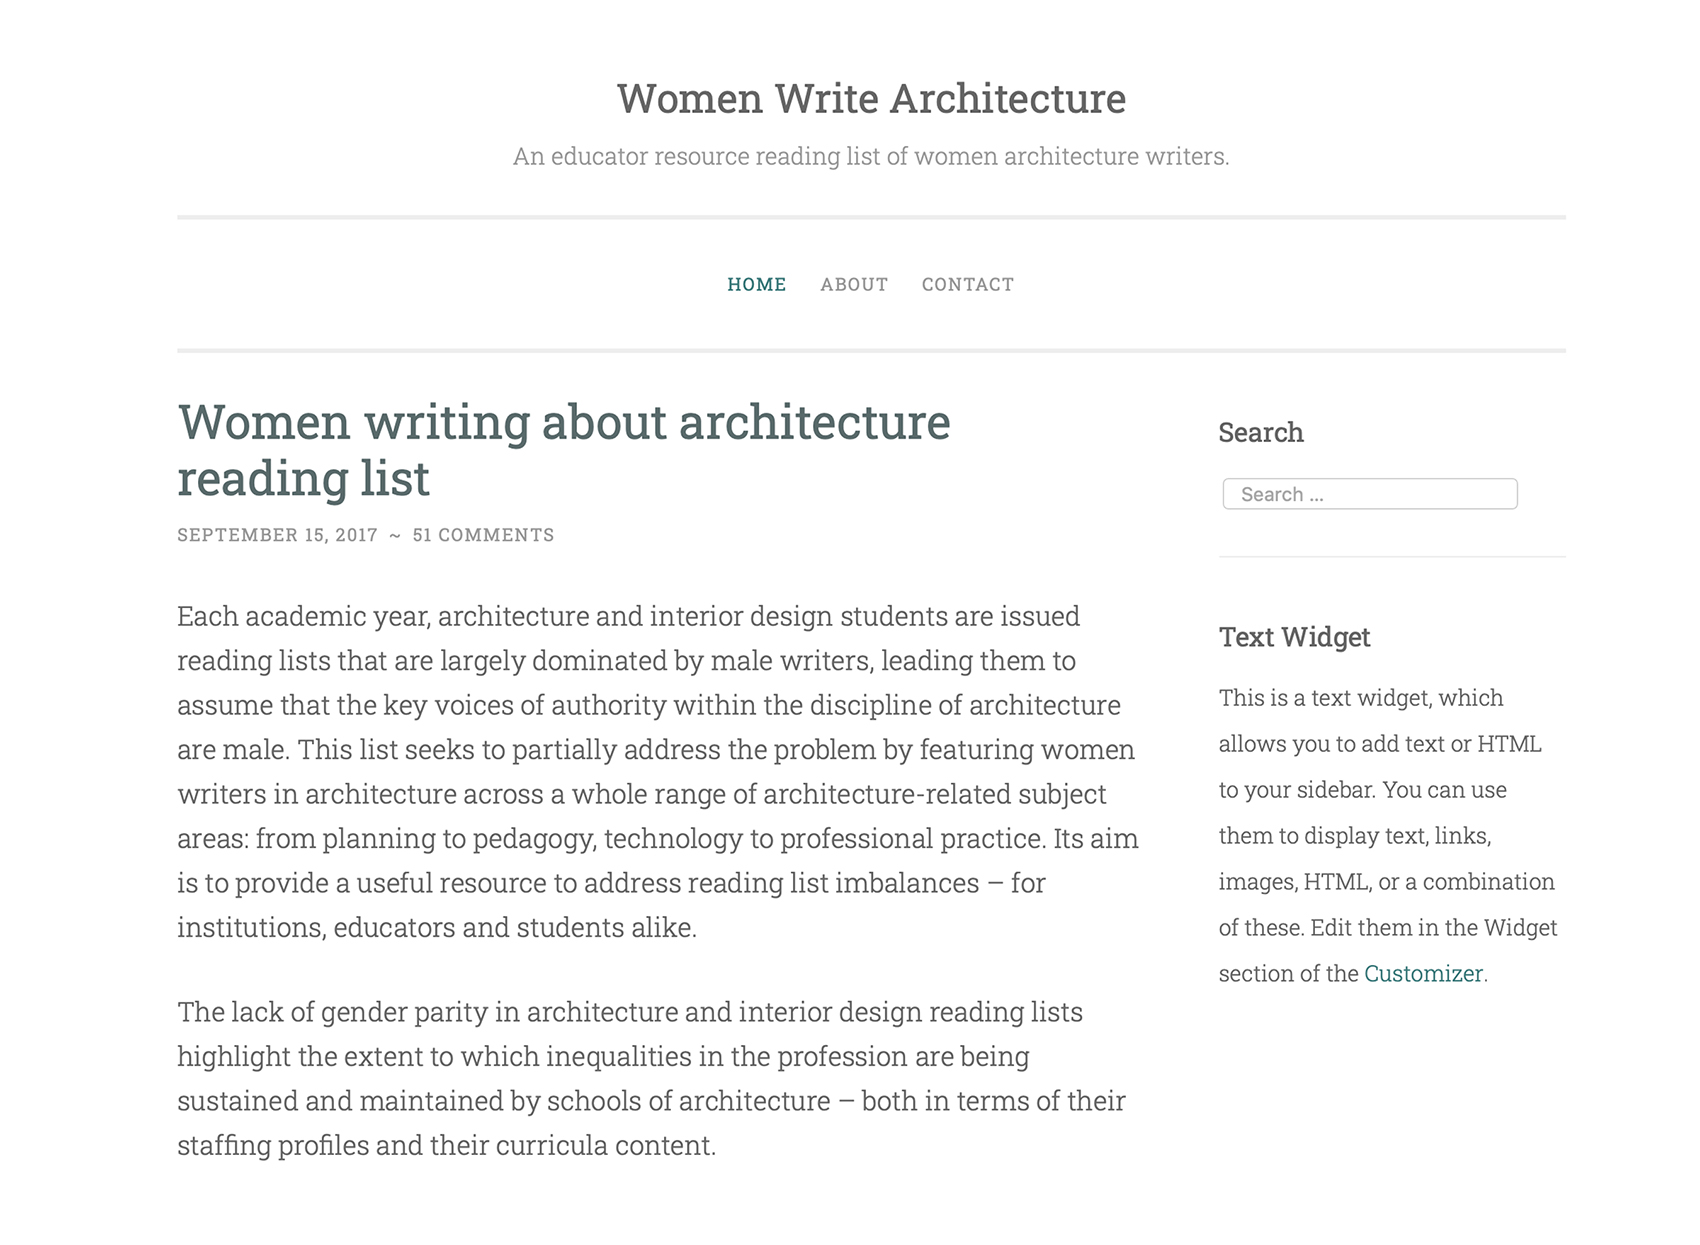Screen dimensions: 1700x1245
Task: Click the site tagline under the title
Action: coord(870,157)
